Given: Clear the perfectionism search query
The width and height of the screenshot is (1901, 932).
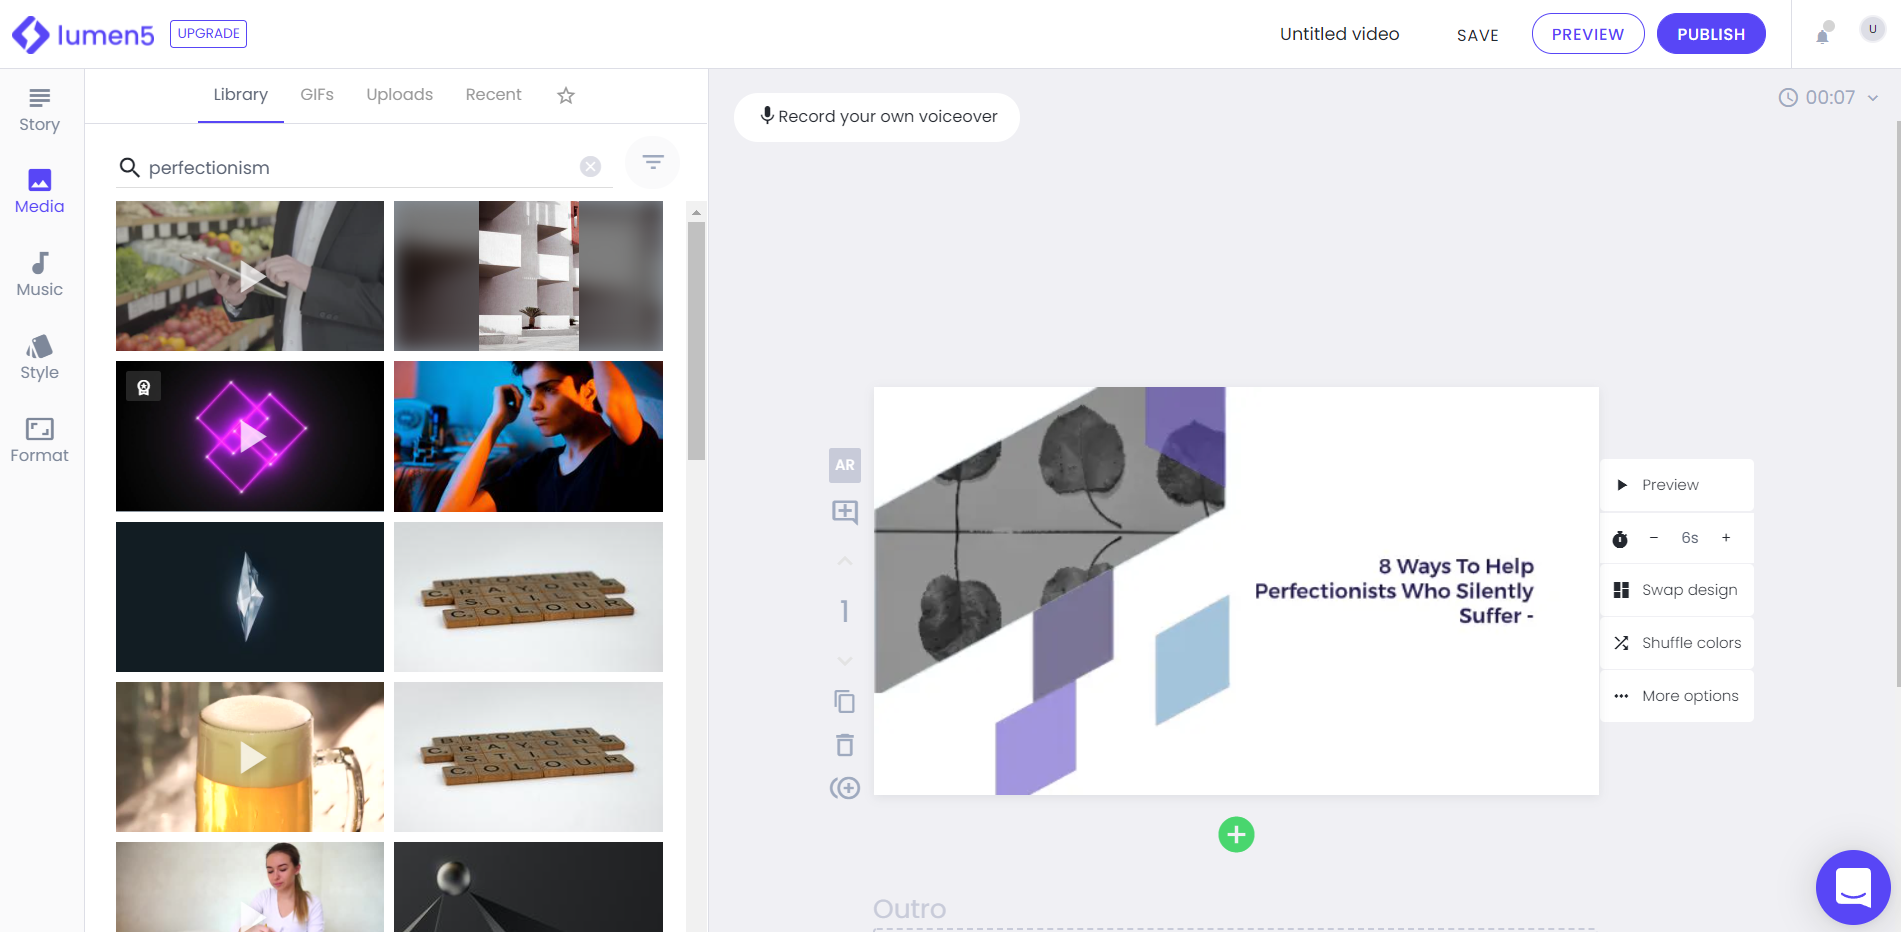Looking at the screenshot, I should [589, 166].
